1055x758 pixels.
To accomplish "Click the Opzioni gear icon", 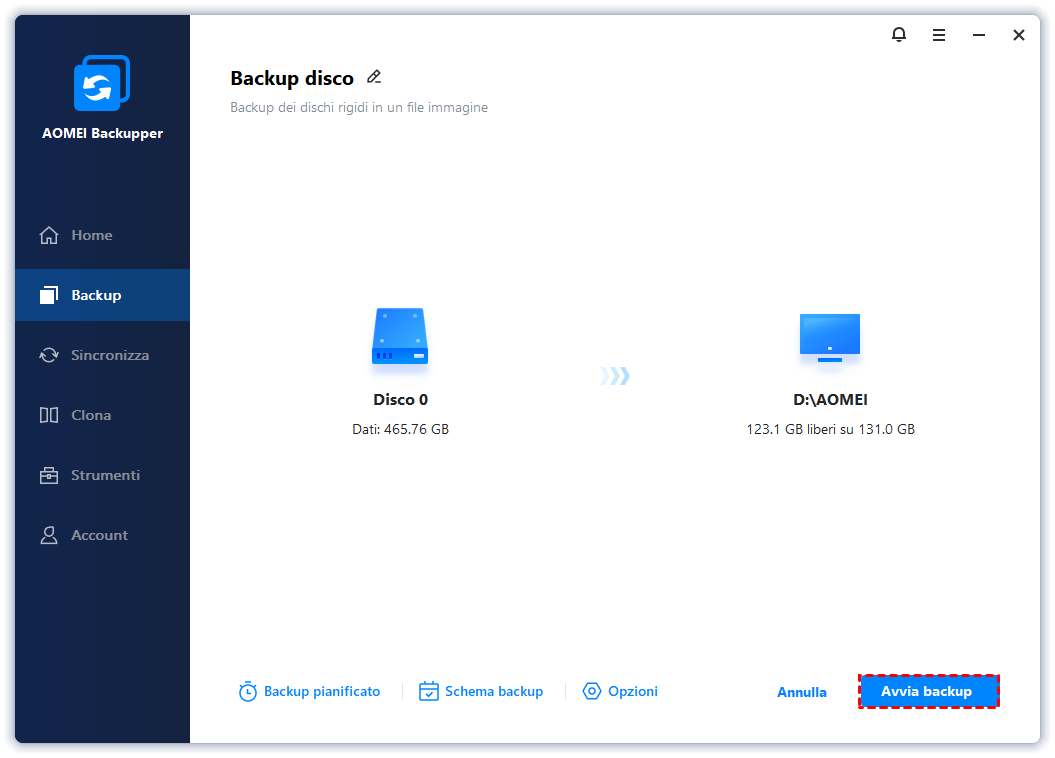I will click(591, 691).
